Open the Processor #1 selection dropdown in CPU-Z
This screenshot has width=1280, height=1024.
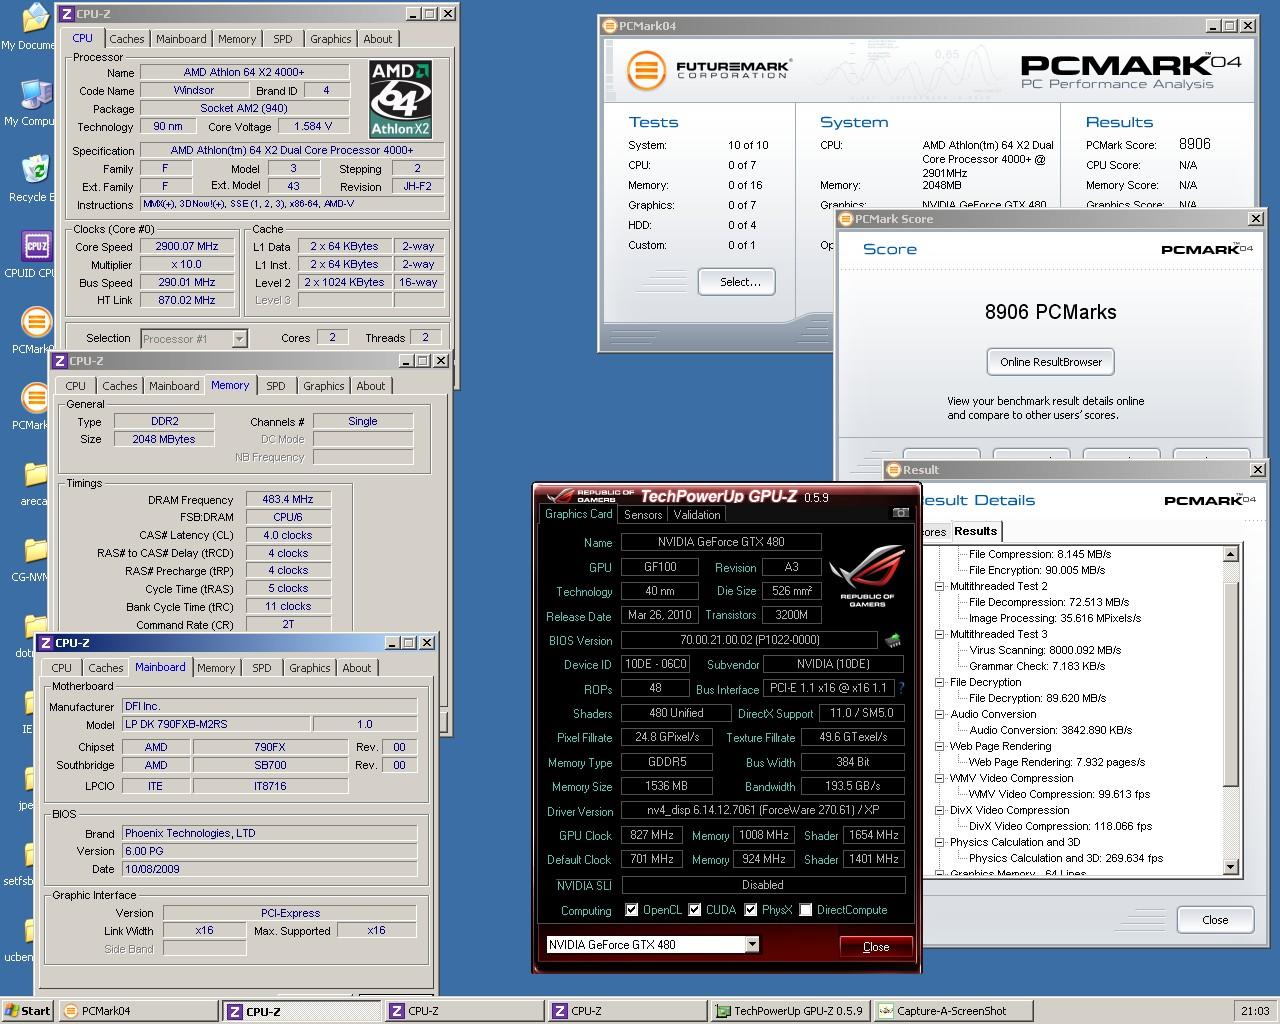(239, 338)
